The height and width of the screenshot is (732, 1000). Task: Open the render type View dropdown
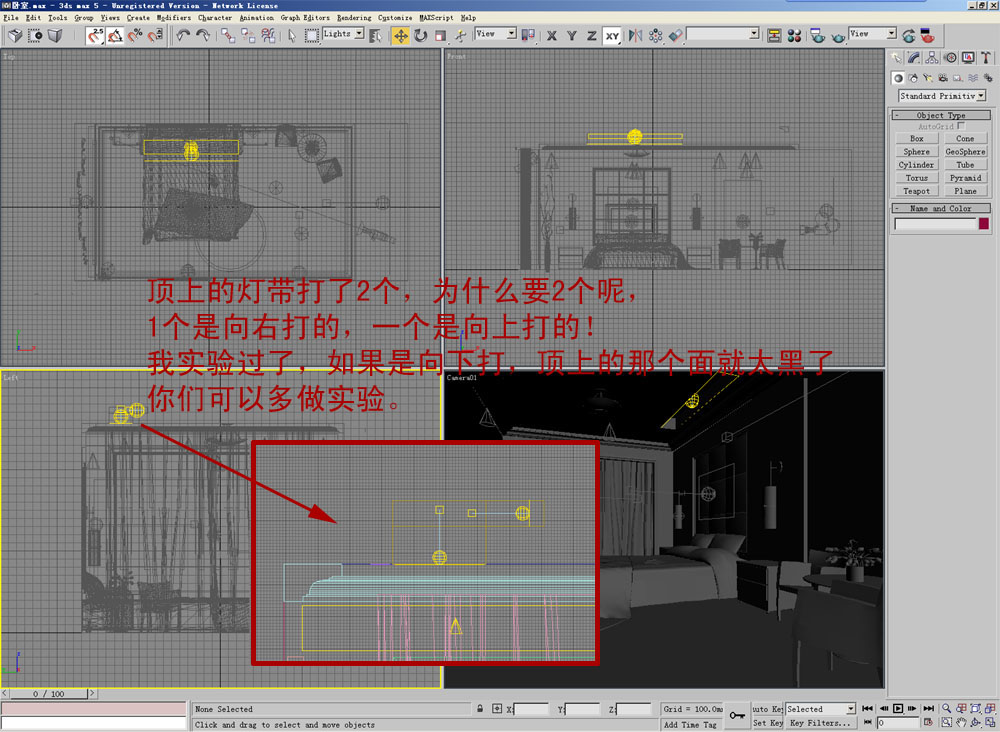coord(872,34)
